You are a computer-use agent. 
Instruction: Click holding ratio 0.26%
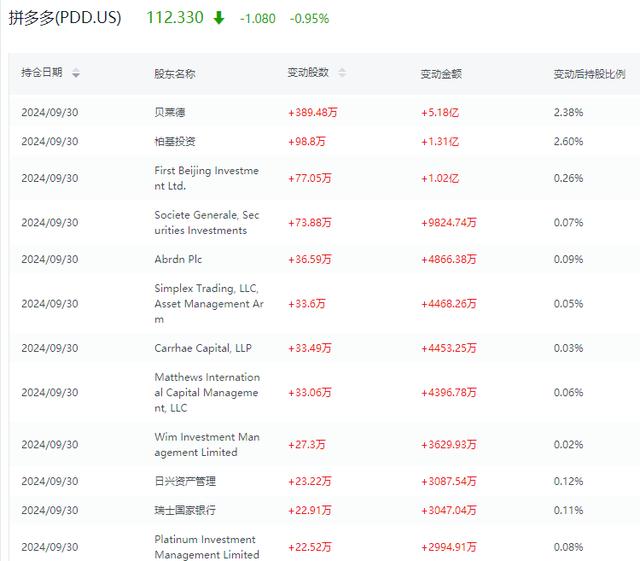point(569,178)
